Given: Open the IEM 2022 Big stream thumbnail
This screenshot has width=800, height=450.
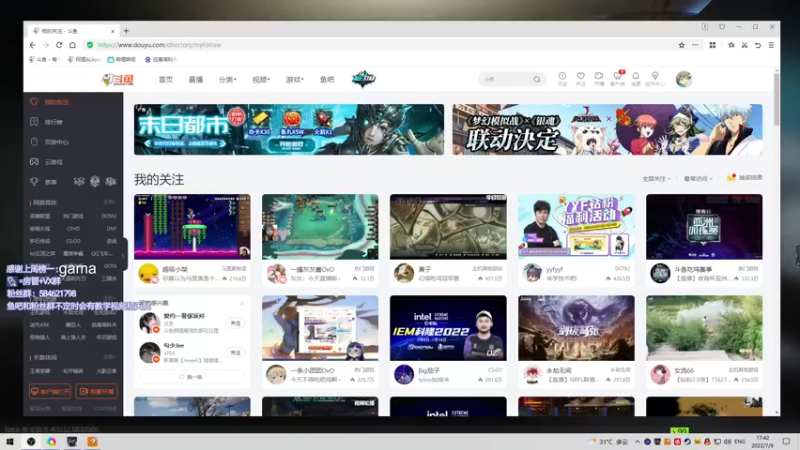Looking at the screenshot, I should [x=448, y=328].
